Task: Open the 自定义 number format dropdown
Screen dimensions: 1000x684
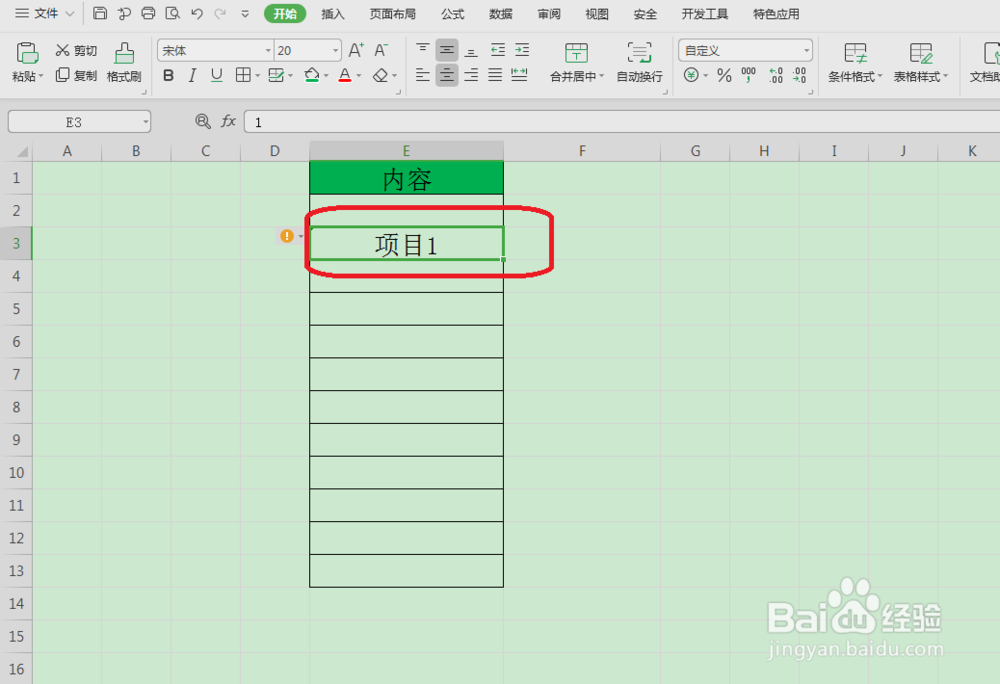Action: pyautogui.click(x=807, y=50)
